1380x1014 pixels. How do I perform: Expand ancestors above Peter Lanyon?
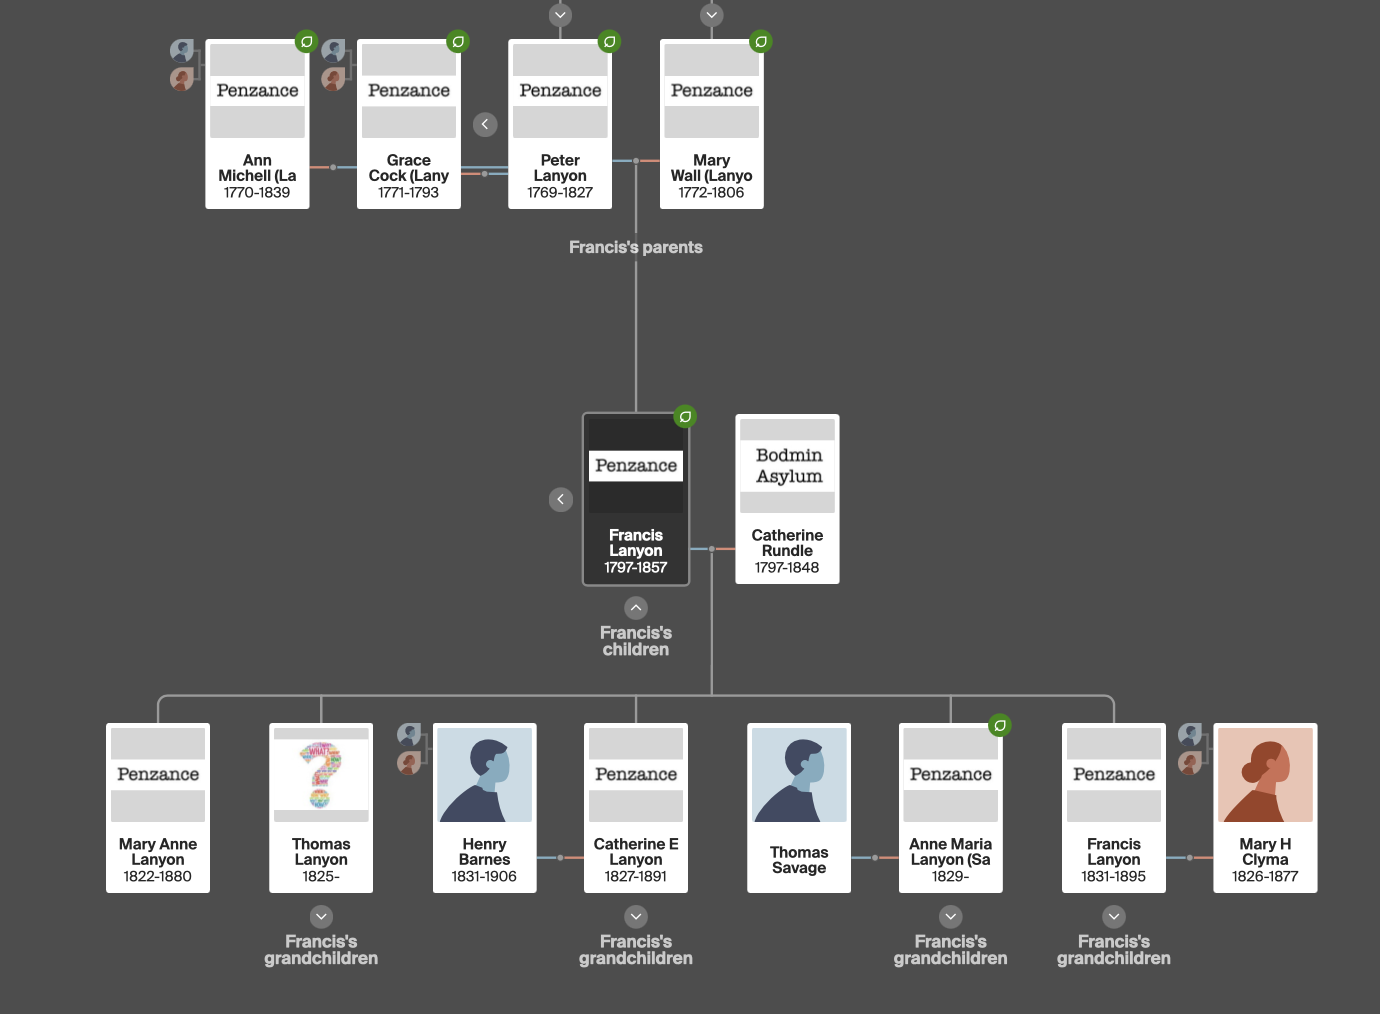pyautogui.click(x=561, y=15)
